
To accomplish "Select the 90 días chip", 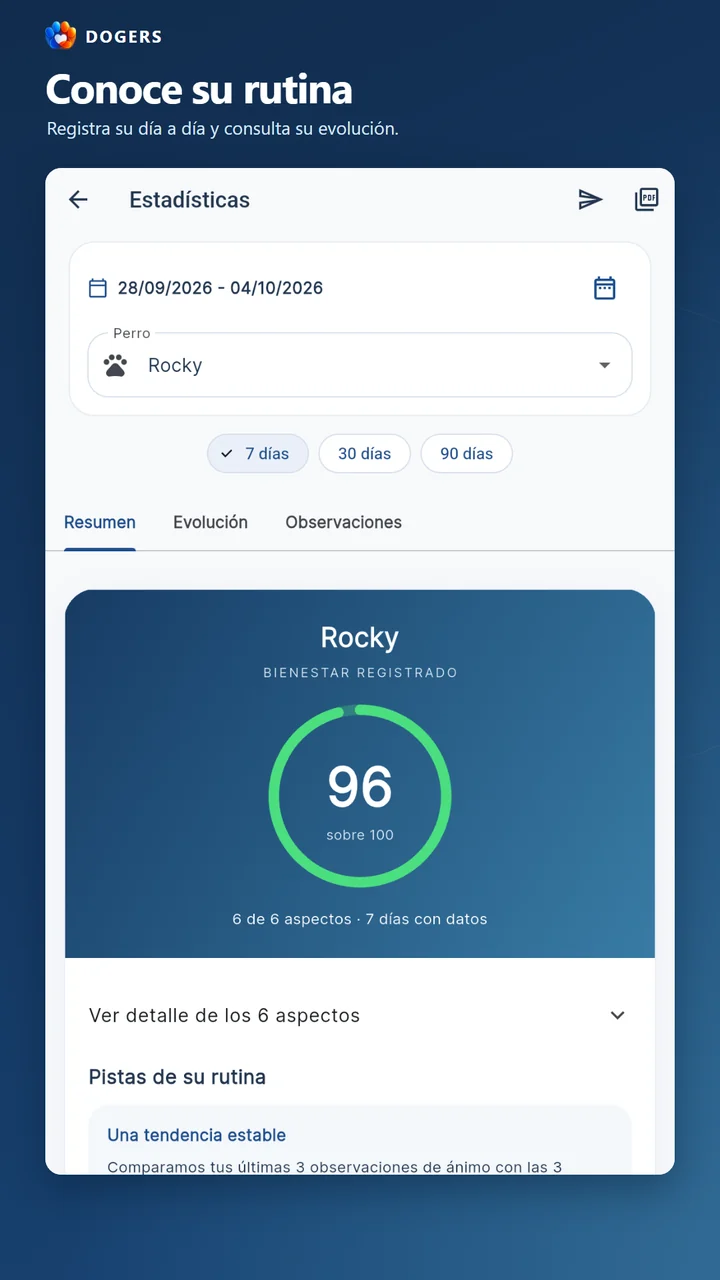I will point(466,453).
